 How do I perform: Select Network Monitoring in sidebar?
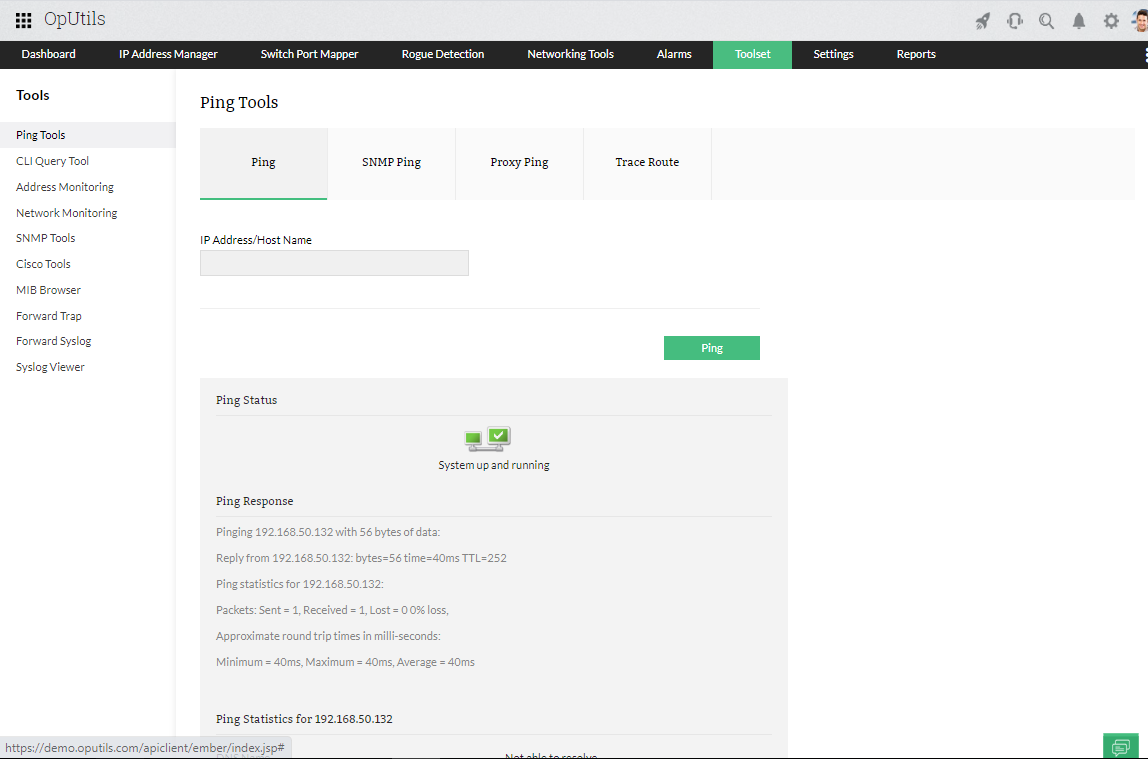[67, 213]
